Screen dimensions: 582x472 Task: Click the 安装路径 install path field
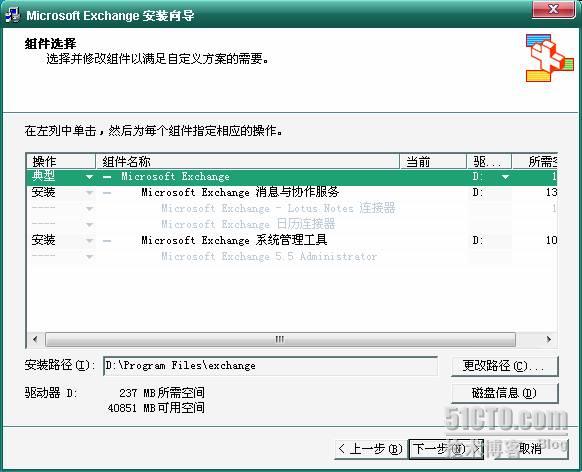pyautogui.click(x=270, y=366)
